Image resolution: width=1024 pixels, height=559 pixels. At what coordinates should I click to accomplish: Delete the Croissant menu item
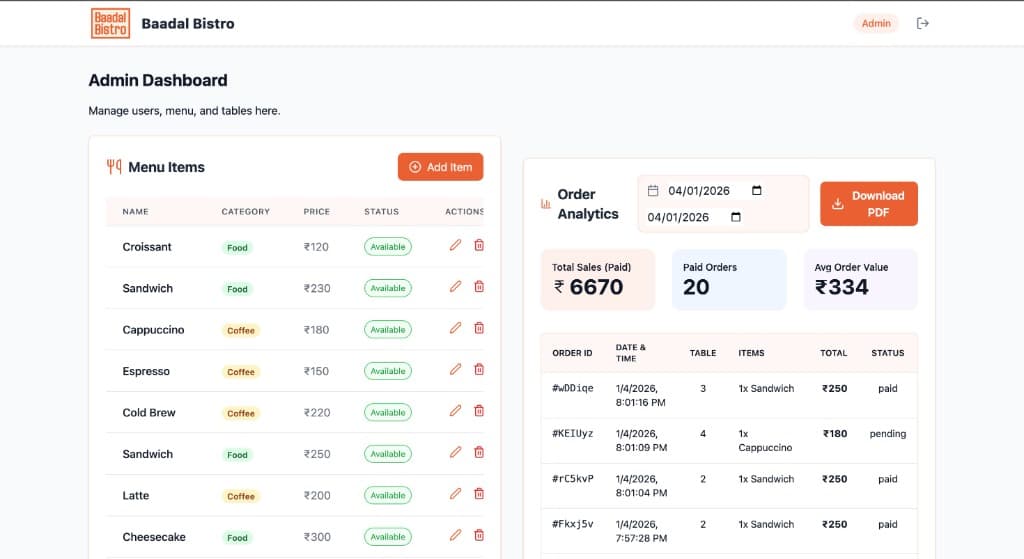coord(479,245)
